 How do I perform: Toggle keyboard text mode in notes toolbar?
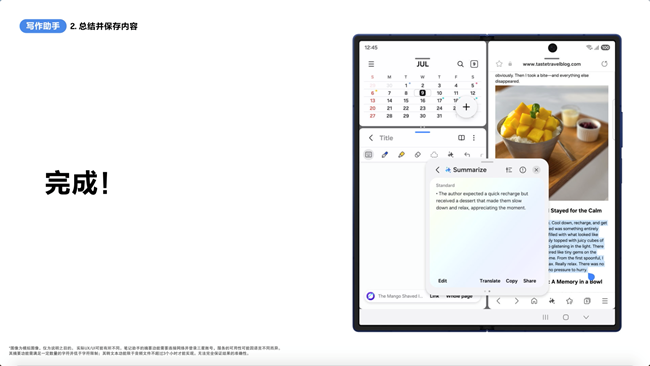pos(368,155)
